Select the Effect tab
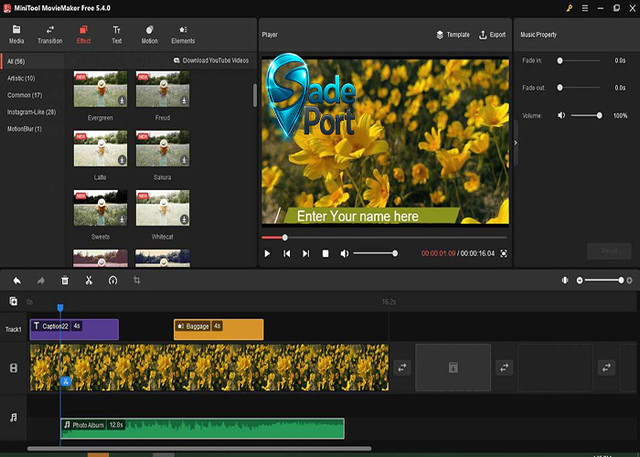640x457 pixels. click(x=84, y=35)
